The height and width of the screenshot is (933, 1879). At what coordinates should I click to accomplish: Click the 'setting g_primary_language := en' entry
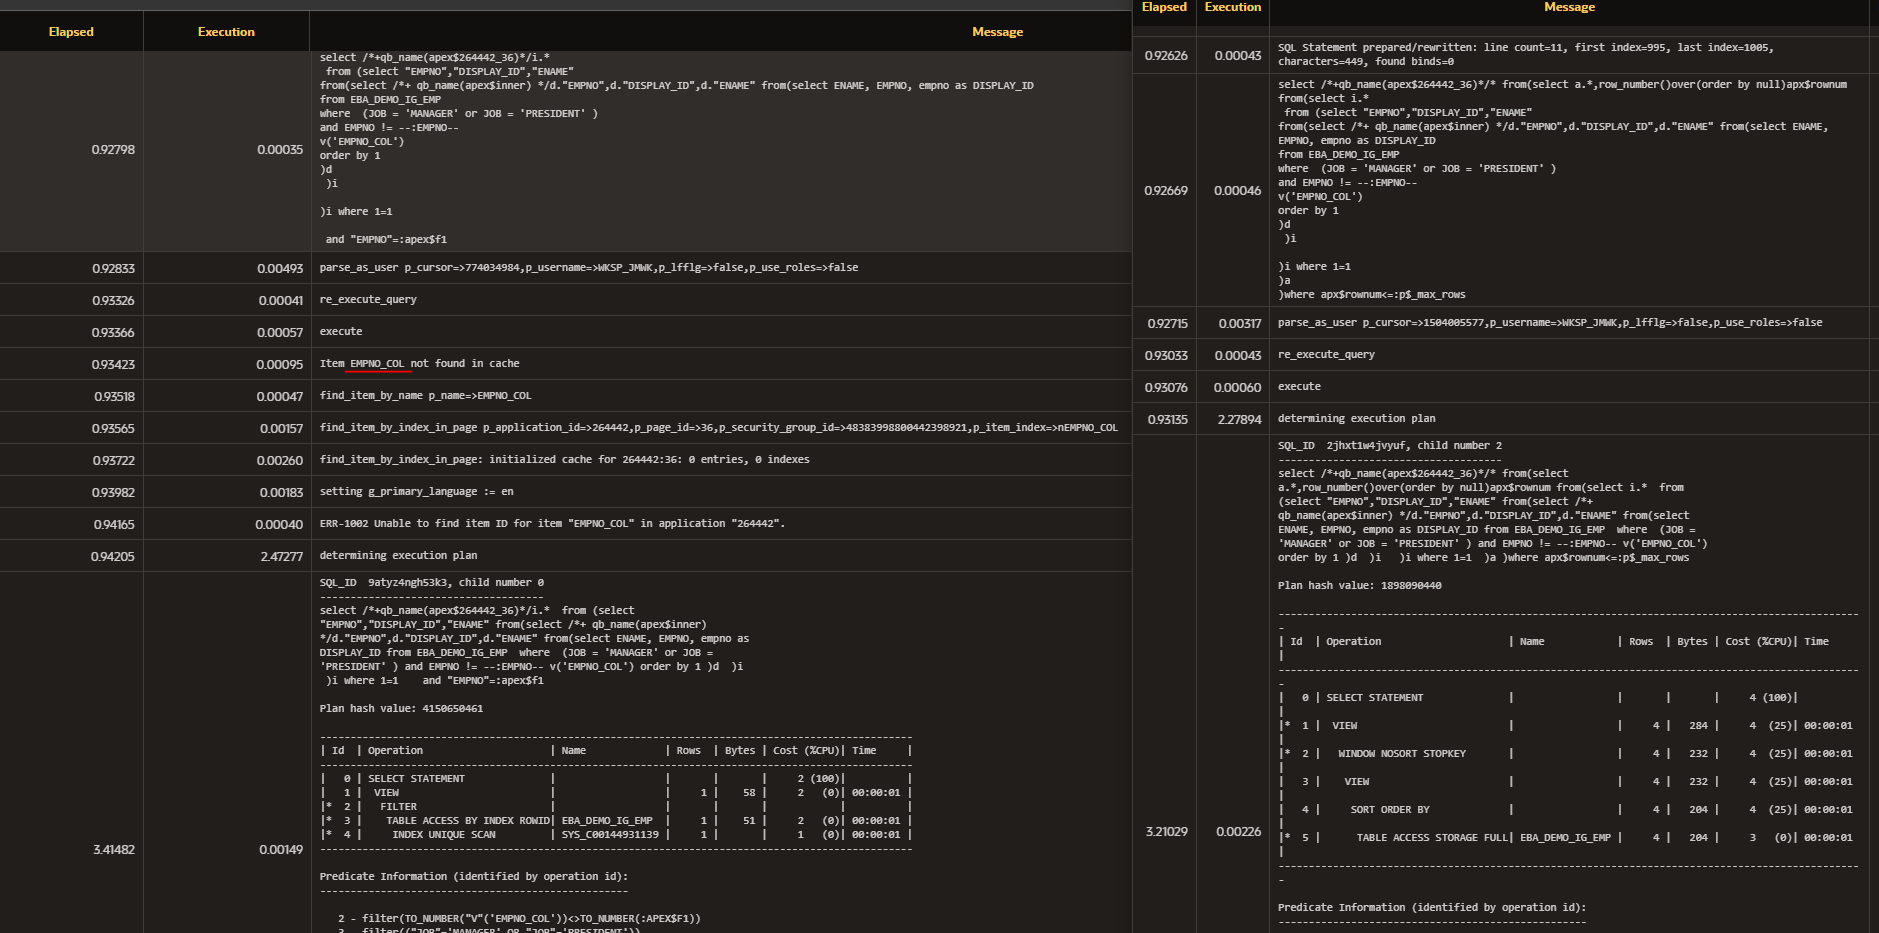click(x=416, y=492)
